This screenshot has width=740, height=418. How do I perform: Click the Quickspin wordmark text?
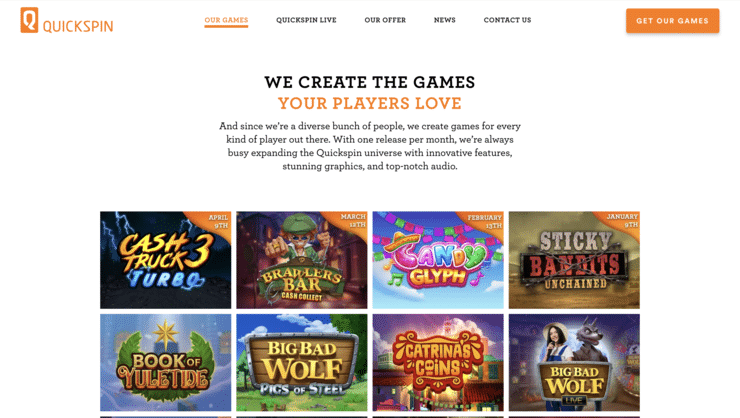tap(78, 26)
